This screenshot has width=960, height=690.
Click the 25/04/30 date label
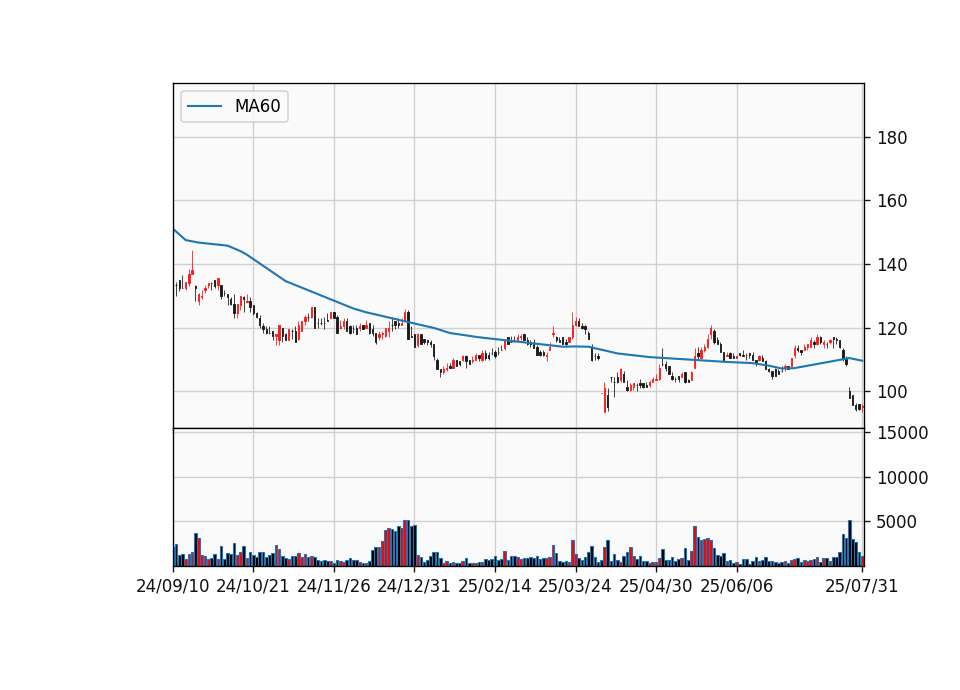coord(656,587)
